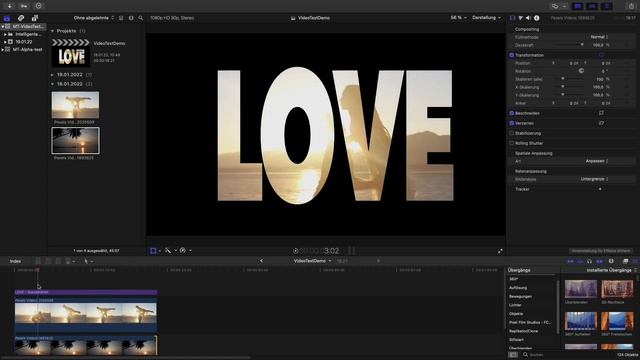Select the Lichter transitions category
The width and height of the screenshot is (640, 360).
(x=515, y=305)
